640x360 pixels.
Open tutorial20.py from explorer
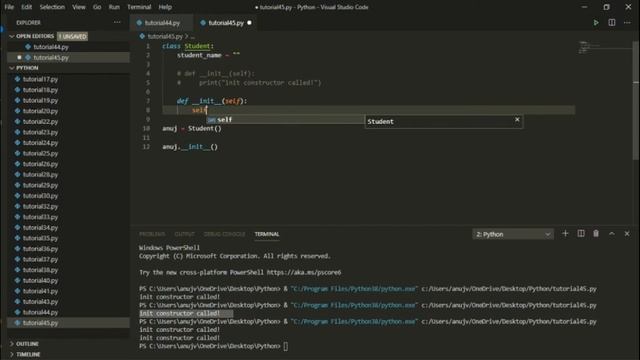pos(40,111)
